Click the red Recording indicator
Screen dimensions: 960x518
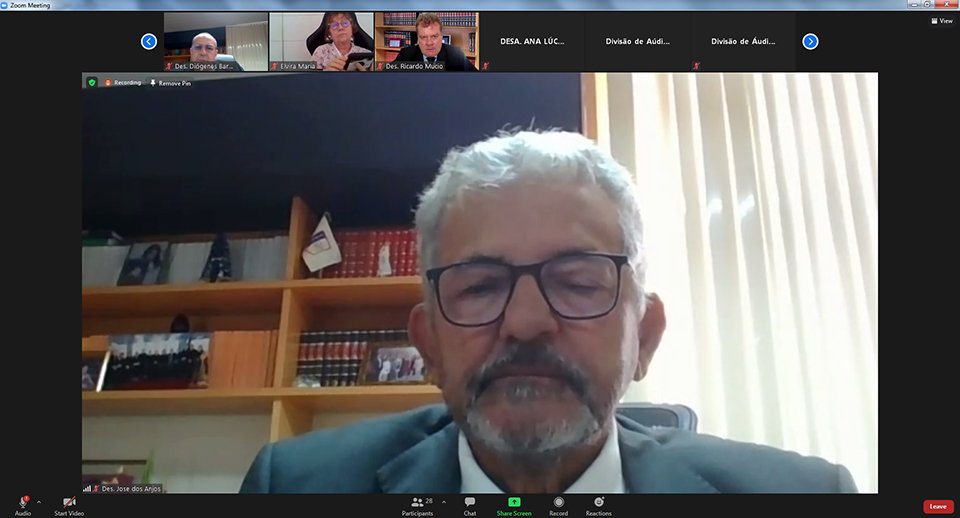click(x=123, y=82)
